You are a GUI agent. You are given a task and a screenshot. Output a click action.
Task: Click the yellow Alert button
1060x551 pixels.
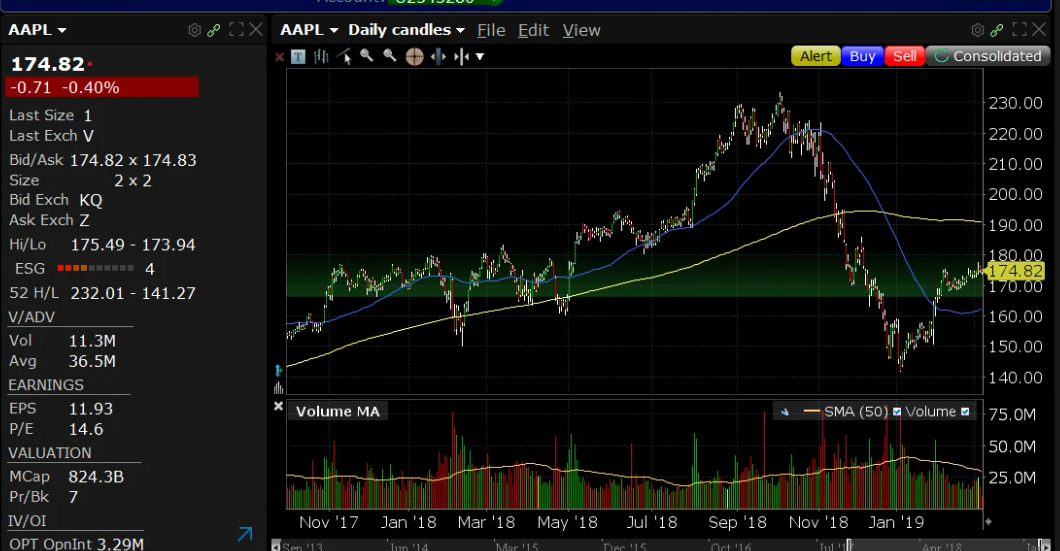pyautogui.click(x=815, y=56)
